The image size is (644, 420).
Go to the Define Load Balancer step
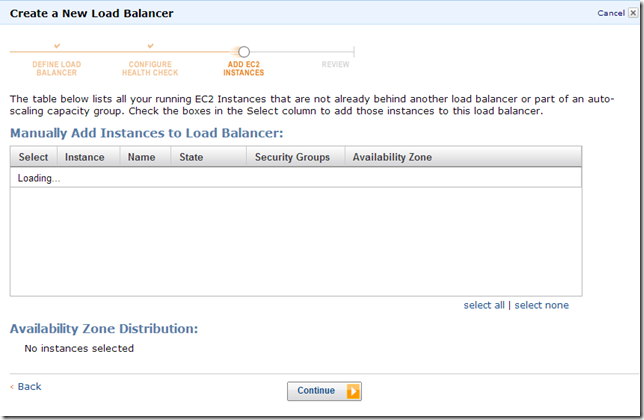click(57, 69)
